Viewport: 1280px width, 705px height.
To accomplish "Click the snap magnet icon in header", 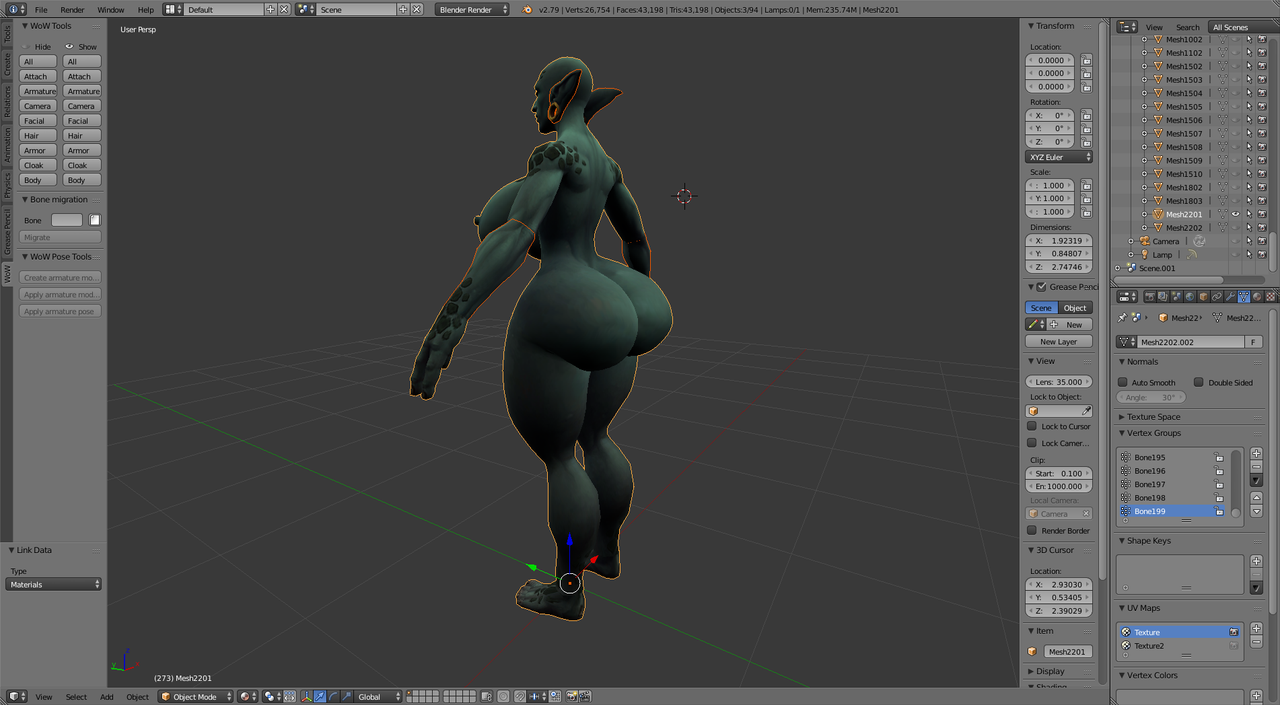I will 520,697.
